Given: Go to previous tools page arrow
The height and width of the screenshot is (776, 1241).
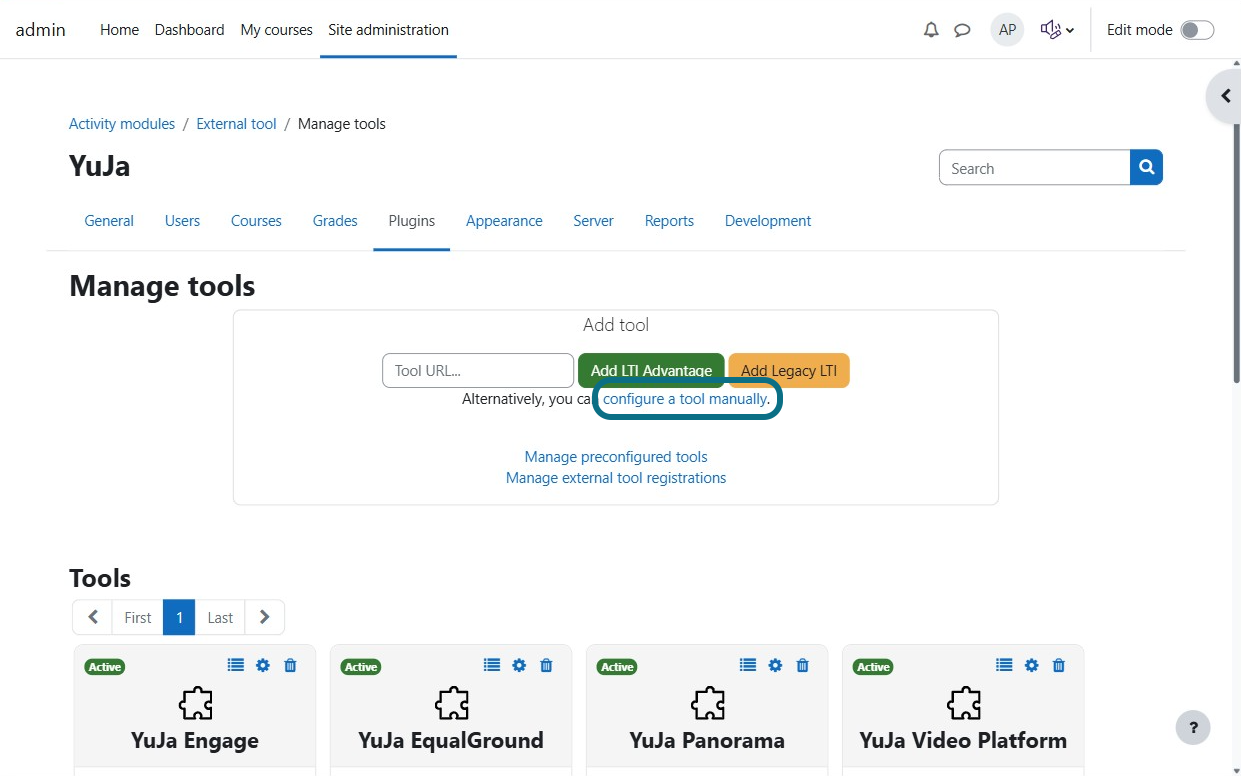Looking at the screenshot, I should coord(92,617).
